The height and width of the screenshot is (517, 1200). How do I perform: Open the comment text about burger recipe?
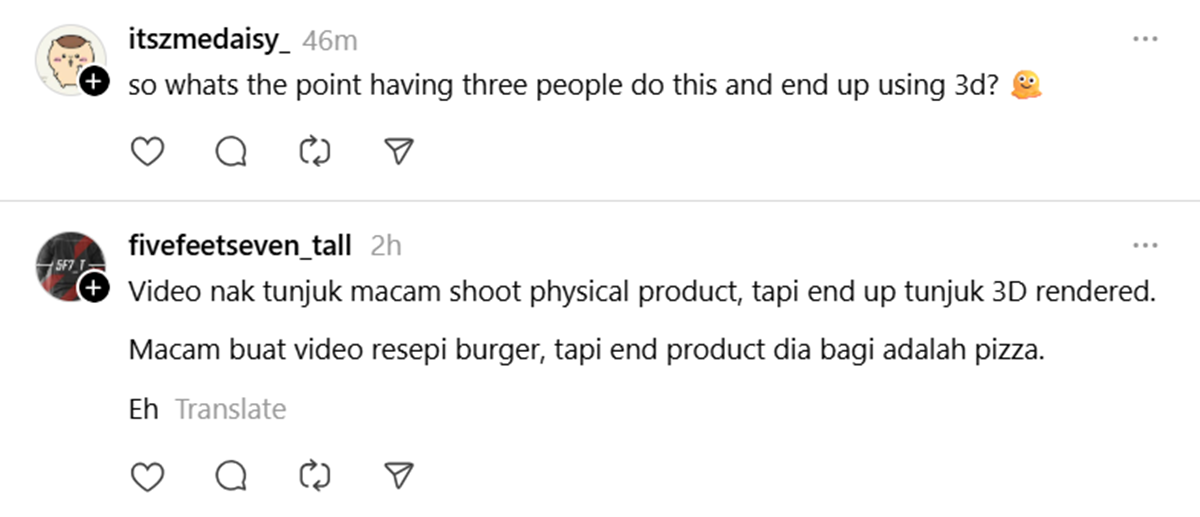587,352
